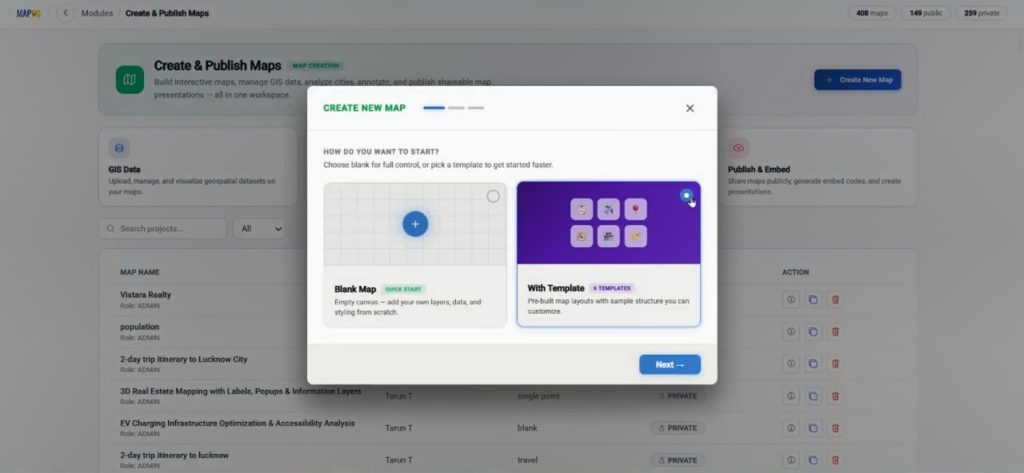Click 'single point' template cell
Screen dimensions: 1024x473
click(538, 396)
